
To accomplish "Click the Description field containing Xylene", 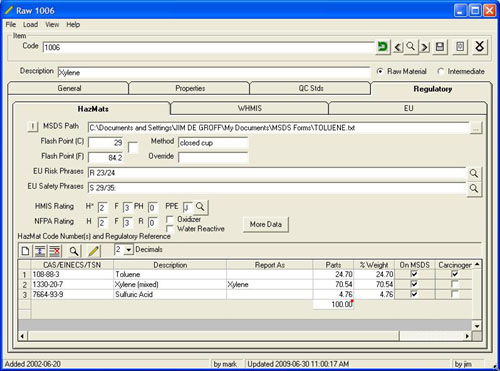I will (214, 73).
